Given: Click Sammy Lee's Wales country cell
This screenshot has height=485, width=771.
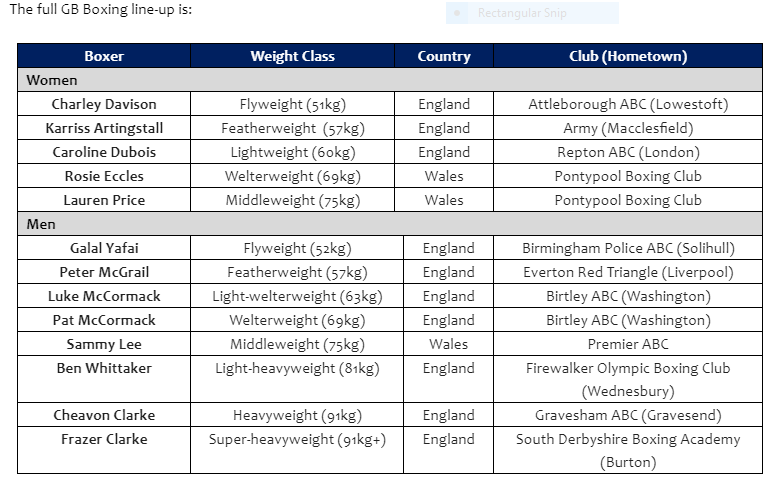Looking at the screenshot, I should [x=448, y=344].
